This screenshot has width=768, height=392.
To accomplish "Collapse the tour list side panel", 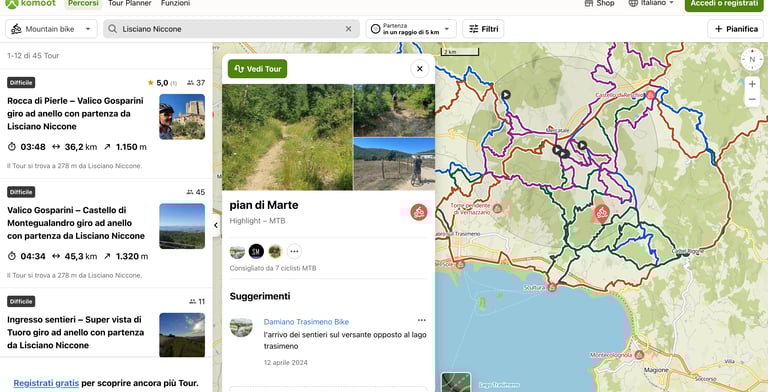I will 216,225.
